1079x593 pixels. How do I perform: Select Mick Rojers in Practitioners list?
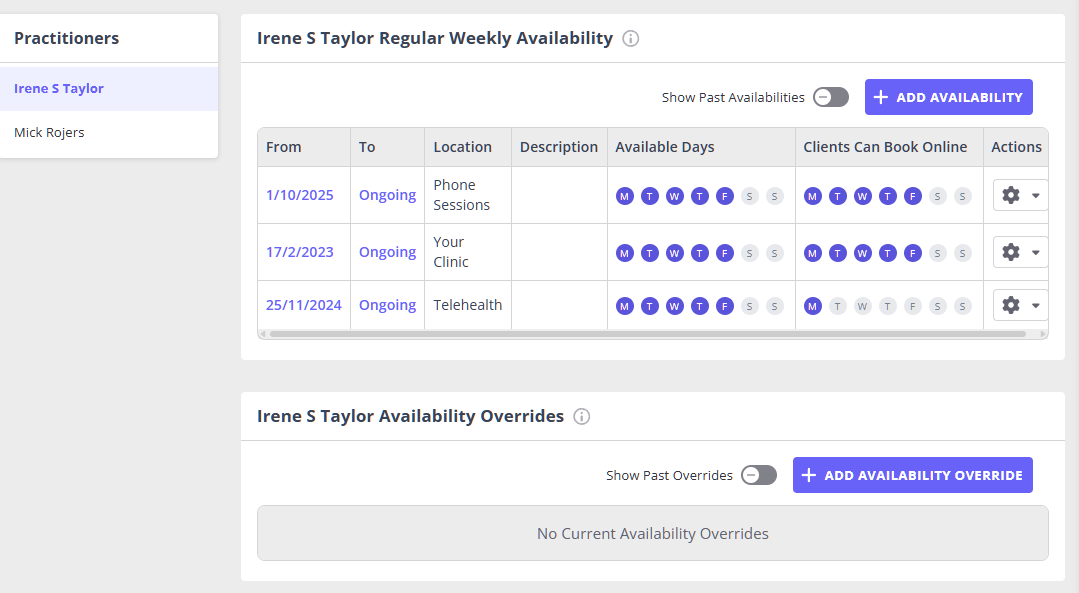tap(49, 132)
